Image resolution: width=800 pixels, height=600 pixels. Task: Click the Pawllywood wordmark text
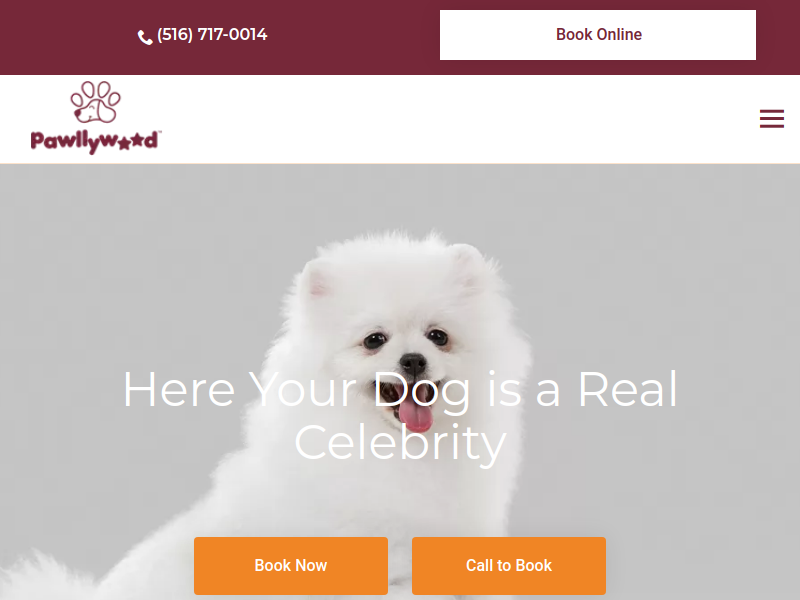[x=95, y=142]
